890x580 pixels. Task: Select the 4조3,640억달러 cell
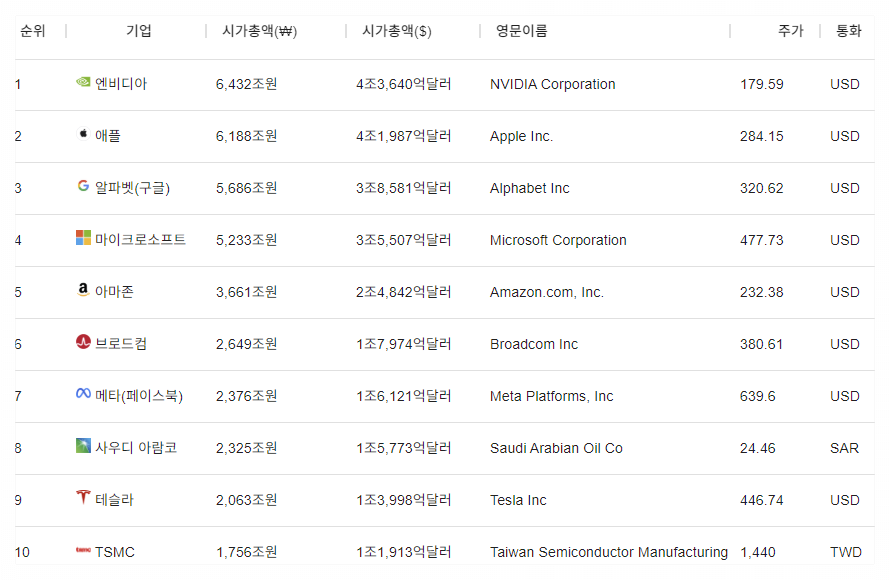(404, 84)
